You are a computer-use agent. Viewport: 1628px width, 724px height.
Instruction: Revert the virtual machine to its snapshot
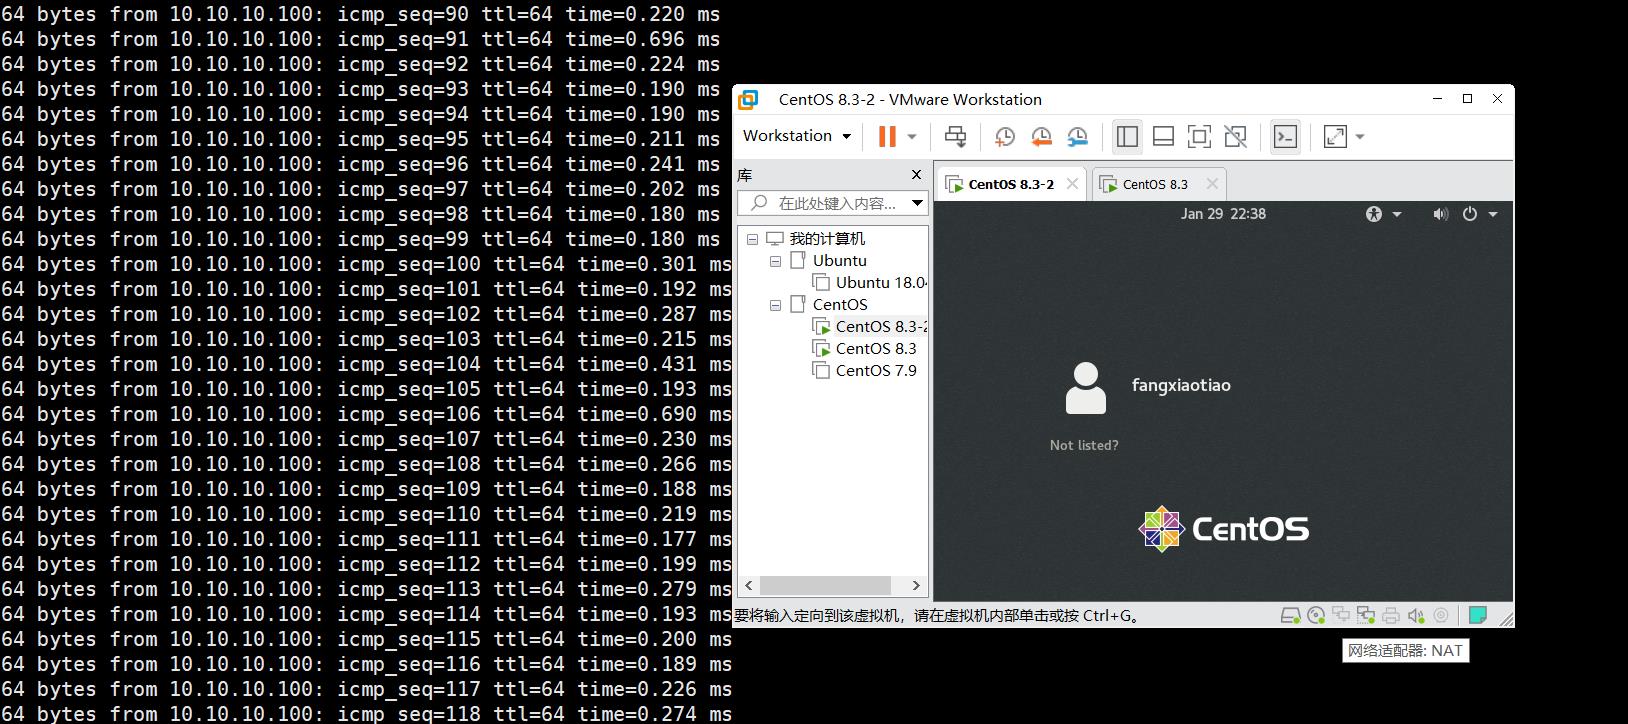point(1040,136)
